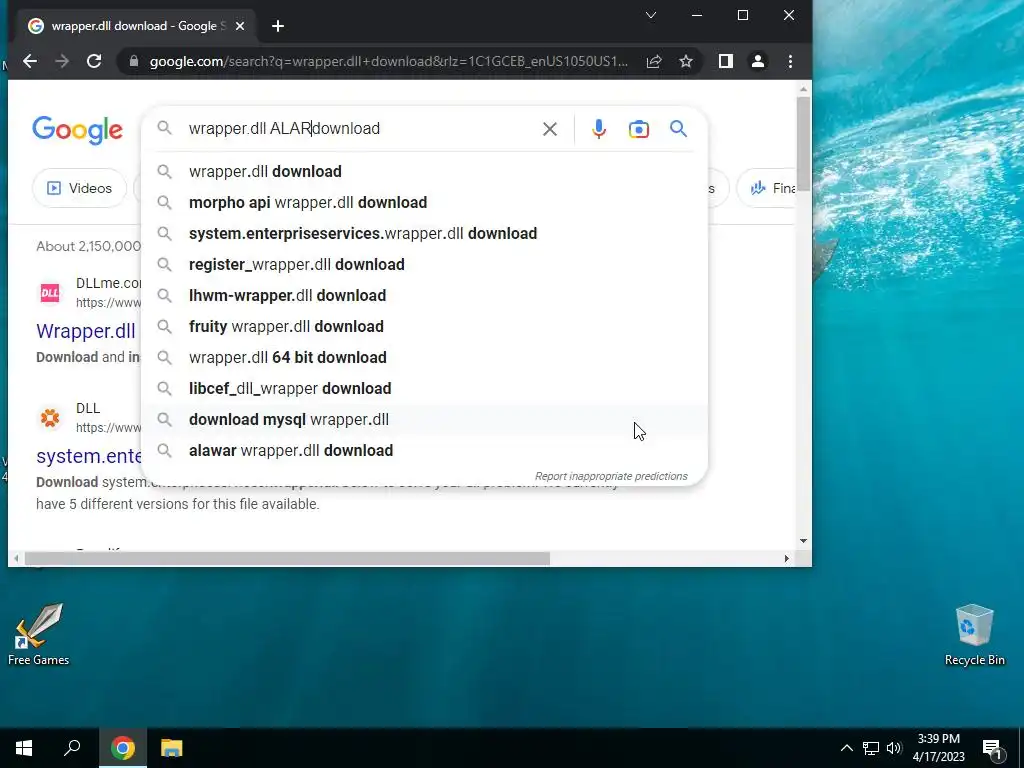Select the Free Games desktop shortcut
Screen dimensions: 1024x768
point(39,634)
